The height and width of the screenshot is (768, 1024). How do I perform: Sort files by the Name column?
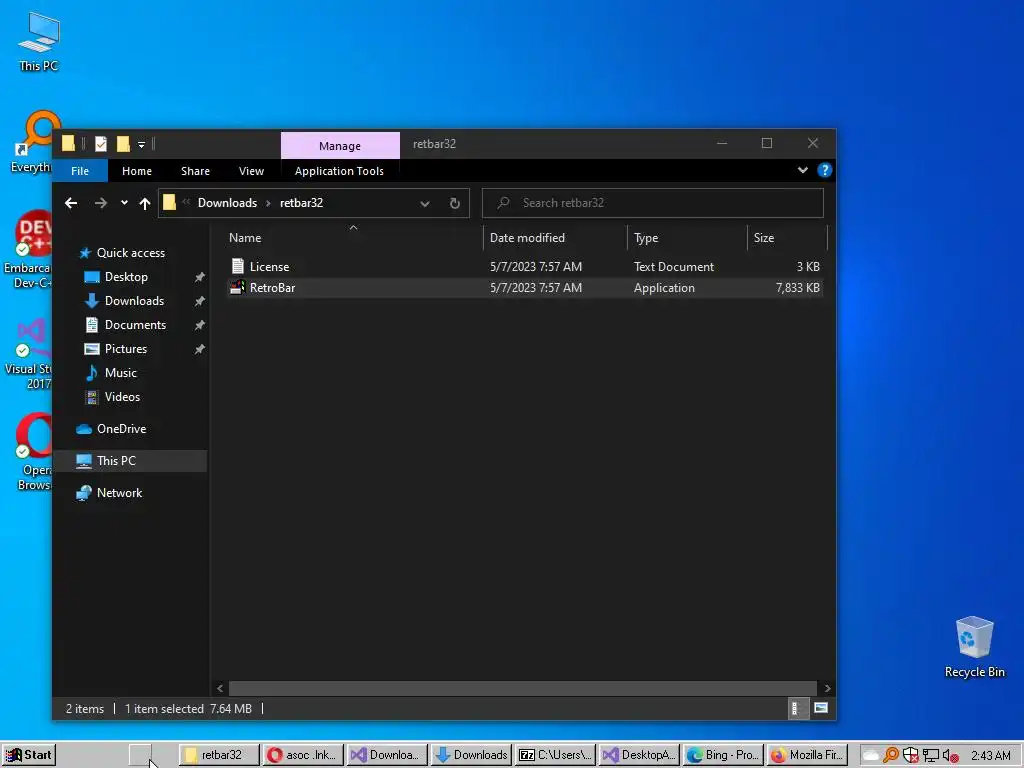[x=353, y=238]
